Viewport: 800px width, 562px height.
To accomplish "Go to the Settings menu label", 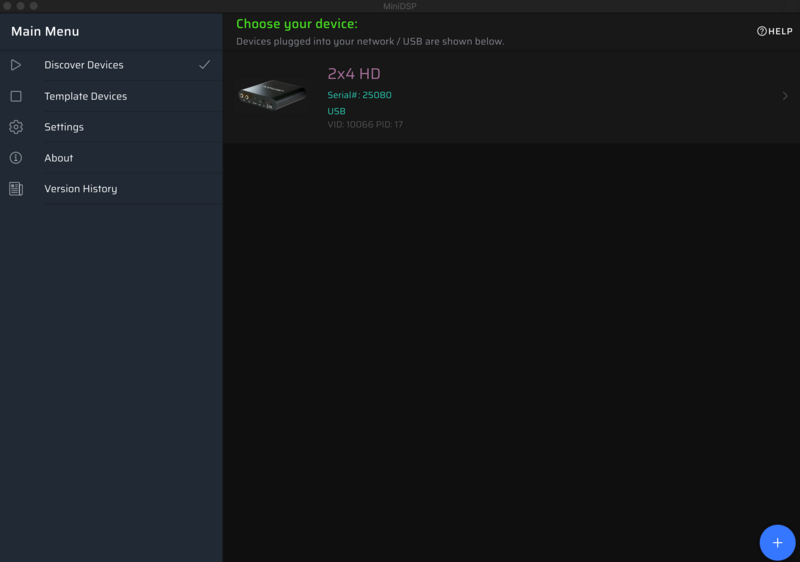I will 64,127.
